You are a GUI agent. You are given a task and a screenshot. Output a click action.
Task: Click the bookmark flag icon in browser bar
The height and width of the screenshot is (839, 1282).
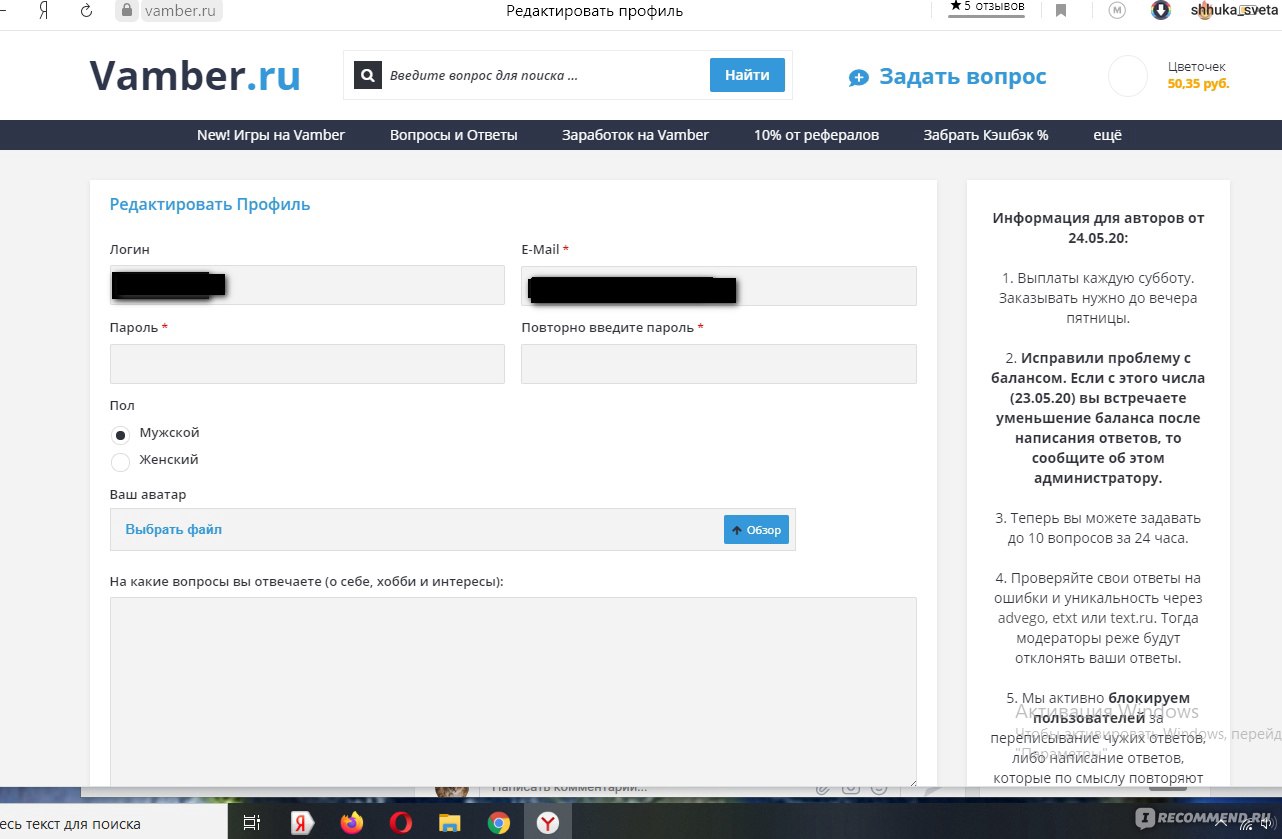1061,10
